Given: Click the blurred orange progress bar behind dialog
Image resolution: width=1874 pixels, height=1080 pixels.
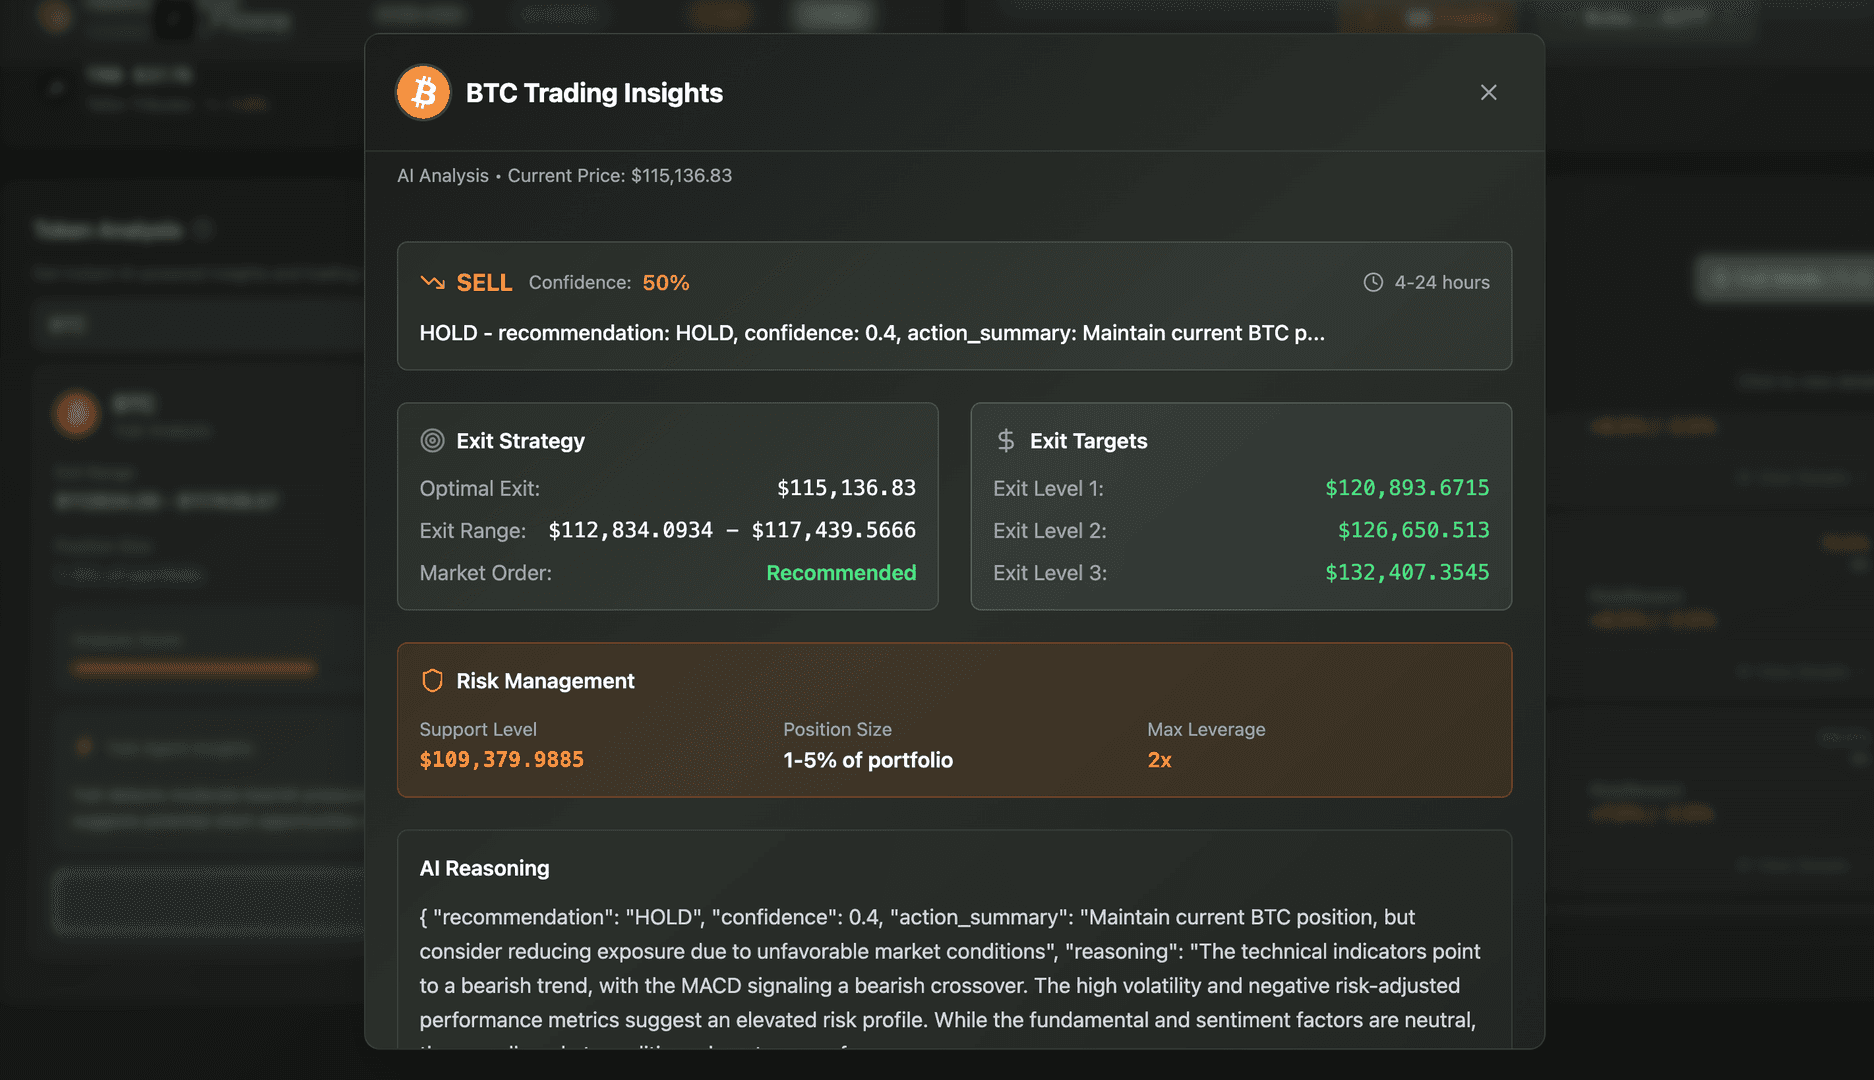Looking at the screenshot, I should [x=193, y=668].
